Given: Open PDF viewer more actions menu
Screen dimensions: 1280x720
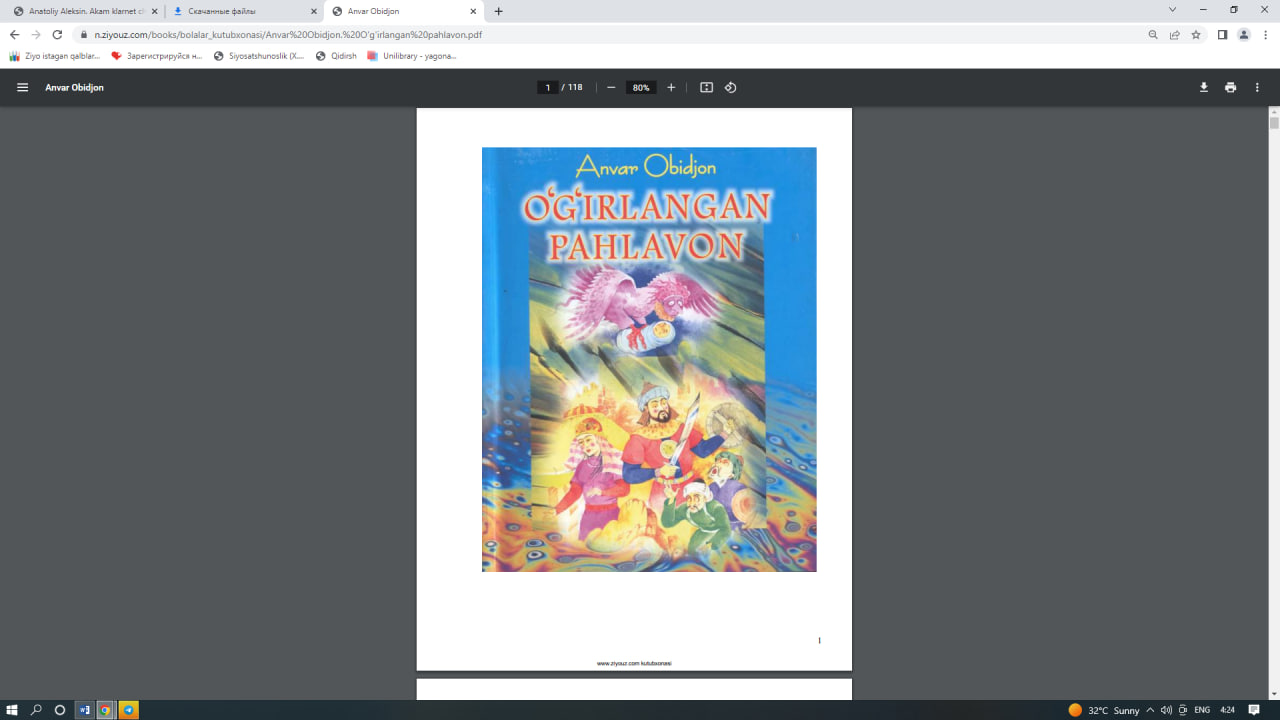Looking at the screenshot, I should (x=1257, y=87).
